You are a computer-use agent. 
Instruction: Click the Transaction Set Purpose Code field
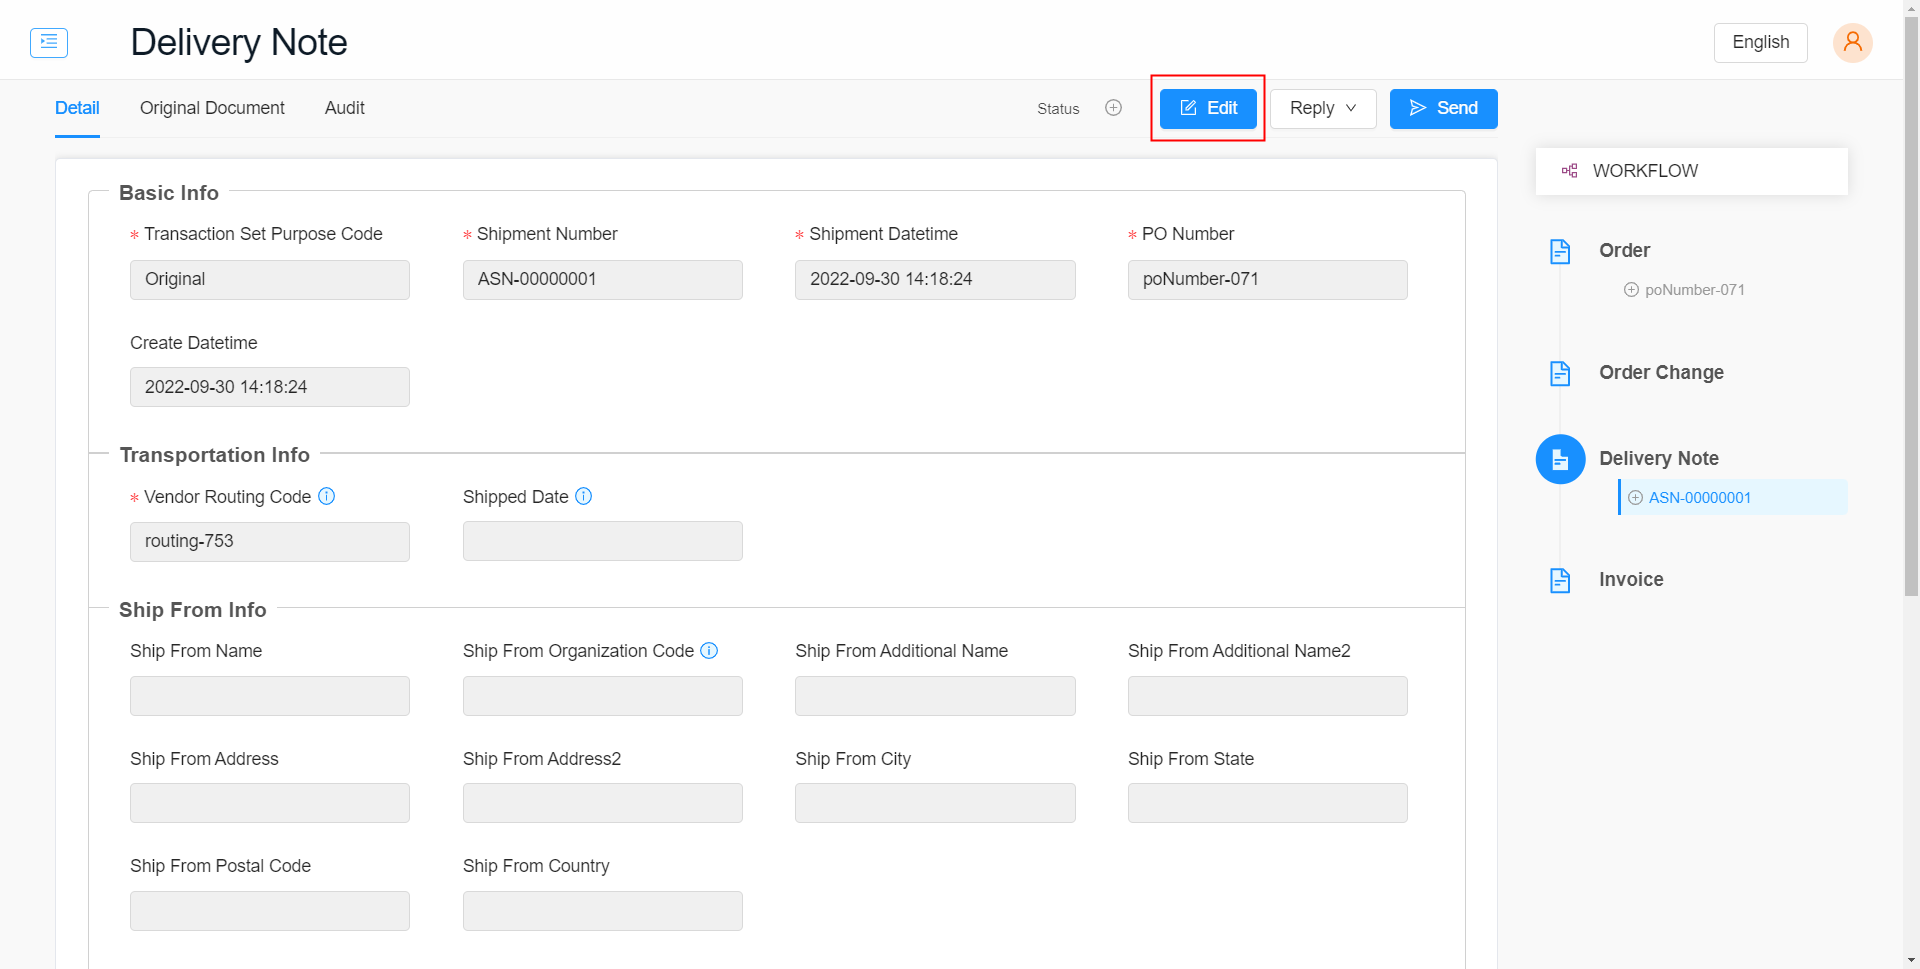[x=270, y=280]
